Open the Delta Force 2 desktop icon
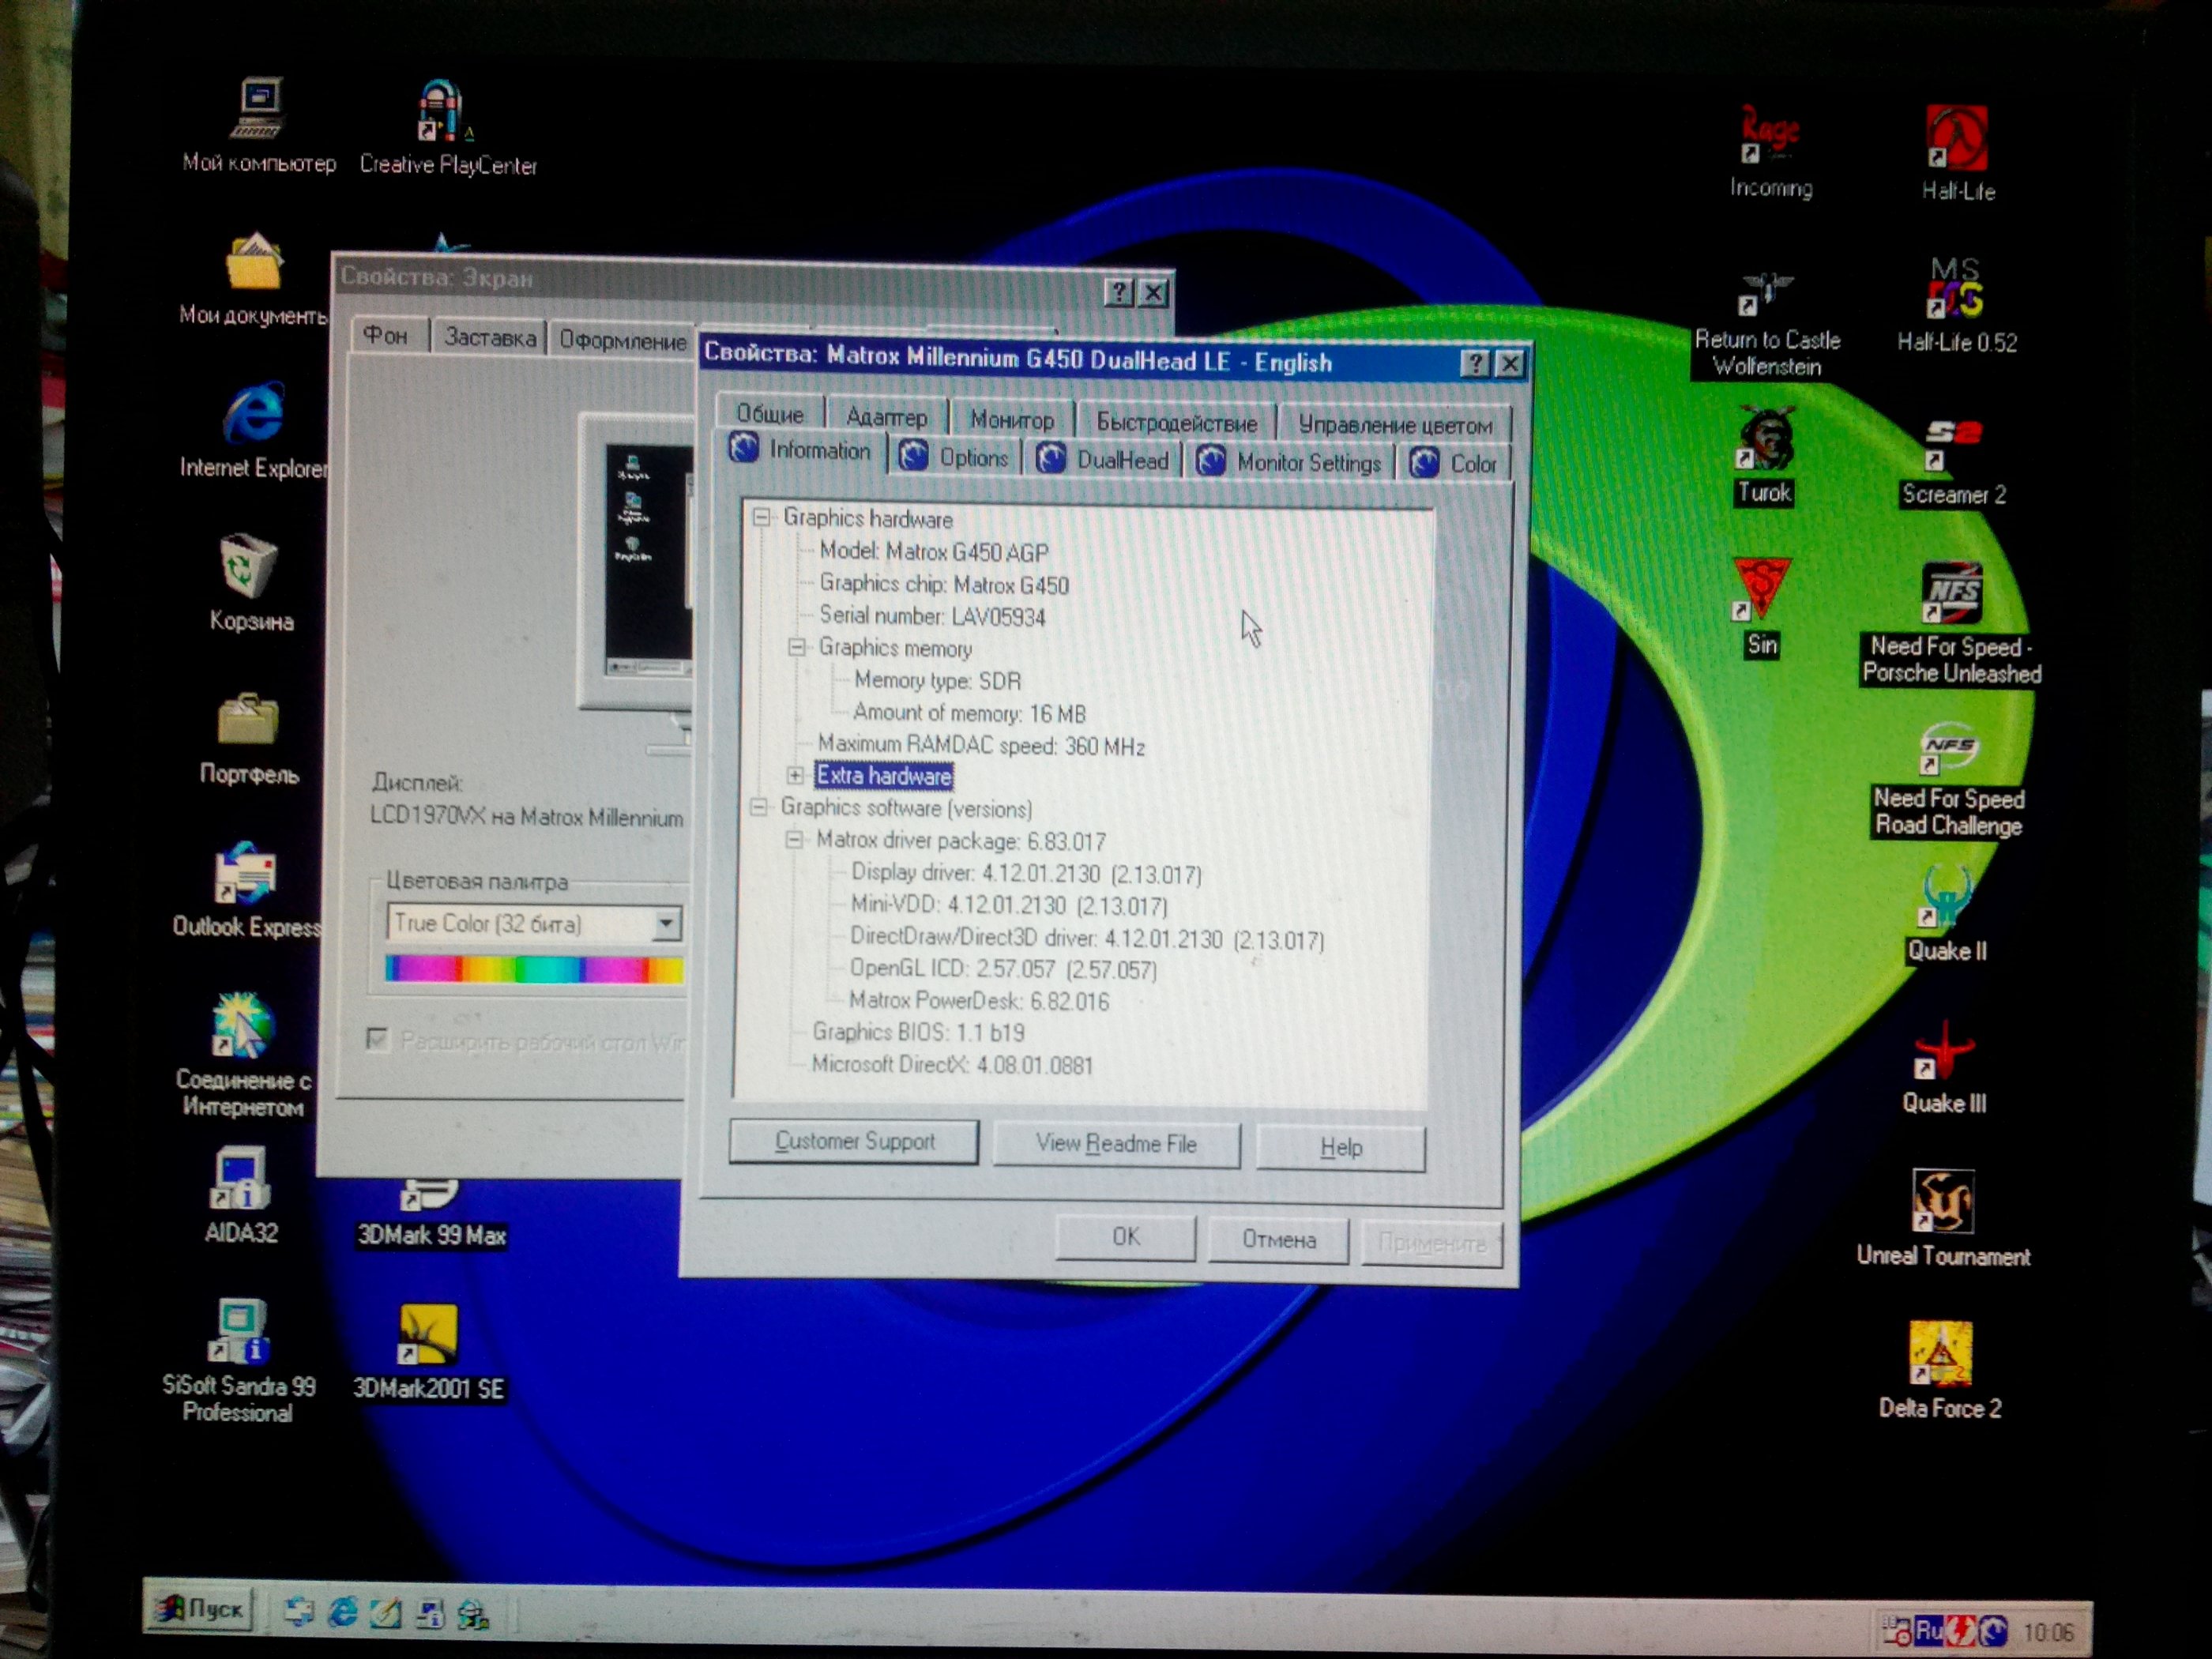 point(1940,1356)
